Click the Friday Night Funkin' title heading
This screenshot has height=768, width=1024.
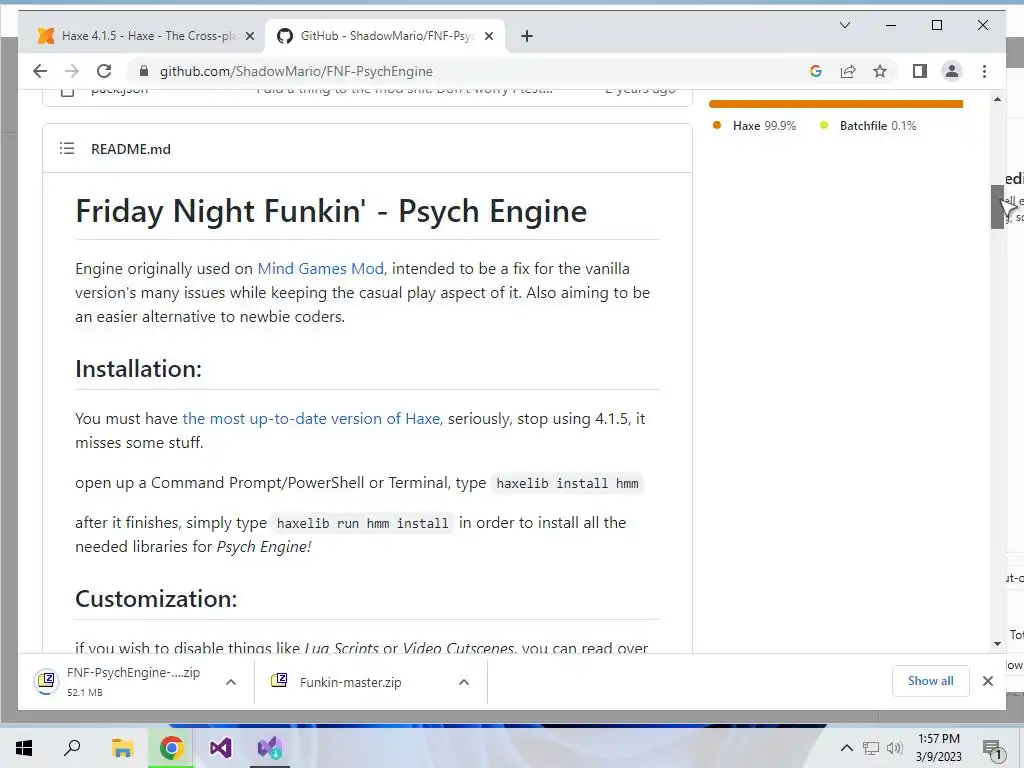point(331,211)
